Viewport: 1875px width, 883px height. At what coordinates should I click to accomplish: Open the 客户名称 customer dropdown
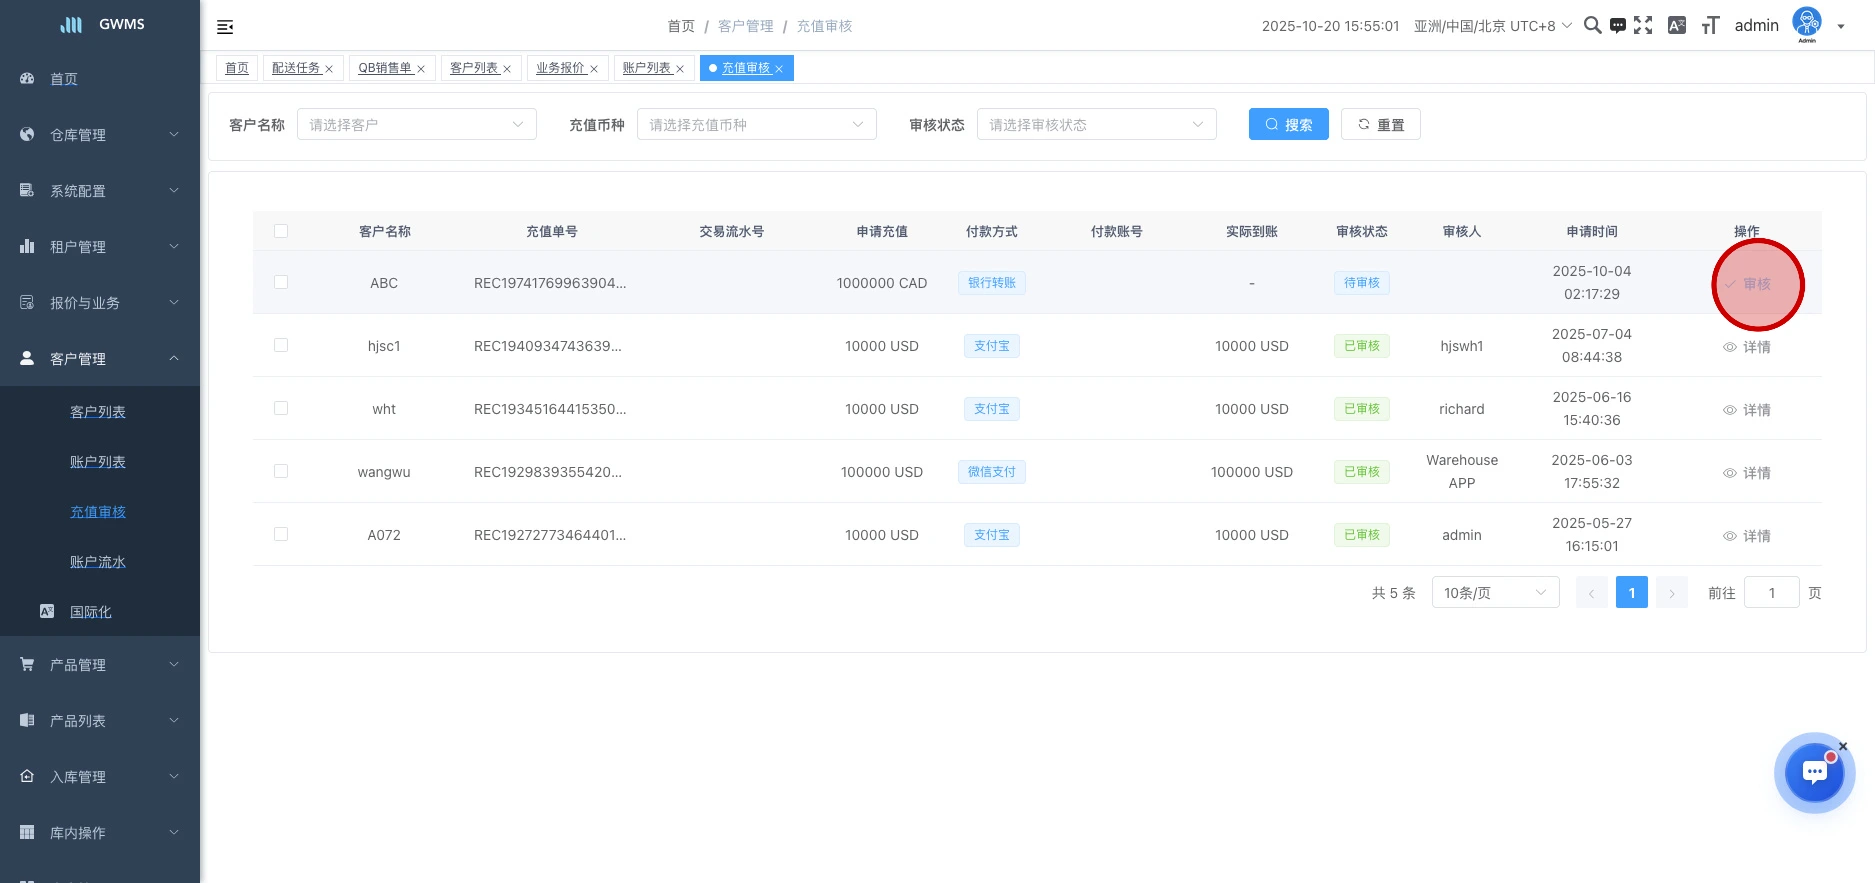(416, 125)
